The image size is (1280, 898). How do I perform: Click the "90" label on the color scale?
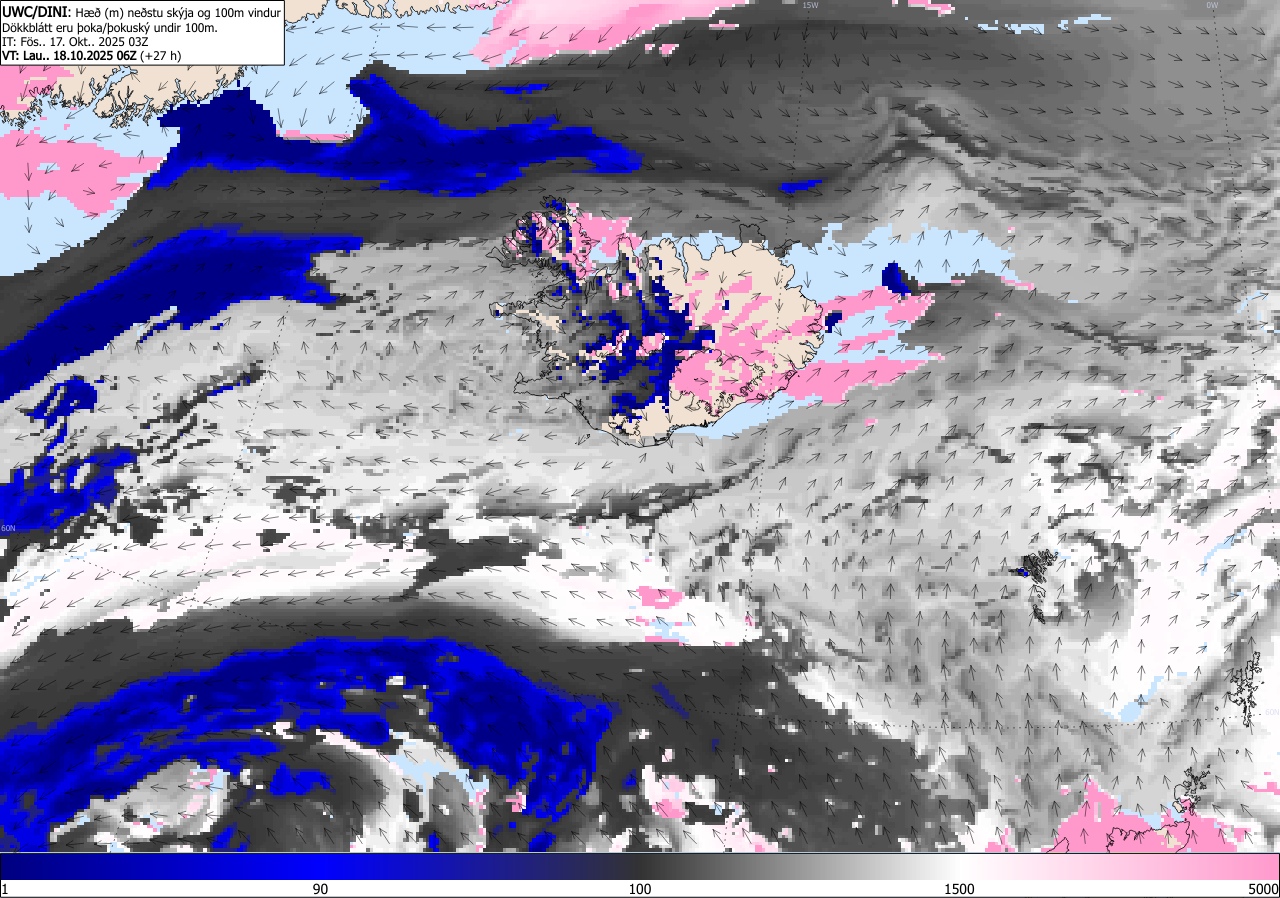[320, 889]
